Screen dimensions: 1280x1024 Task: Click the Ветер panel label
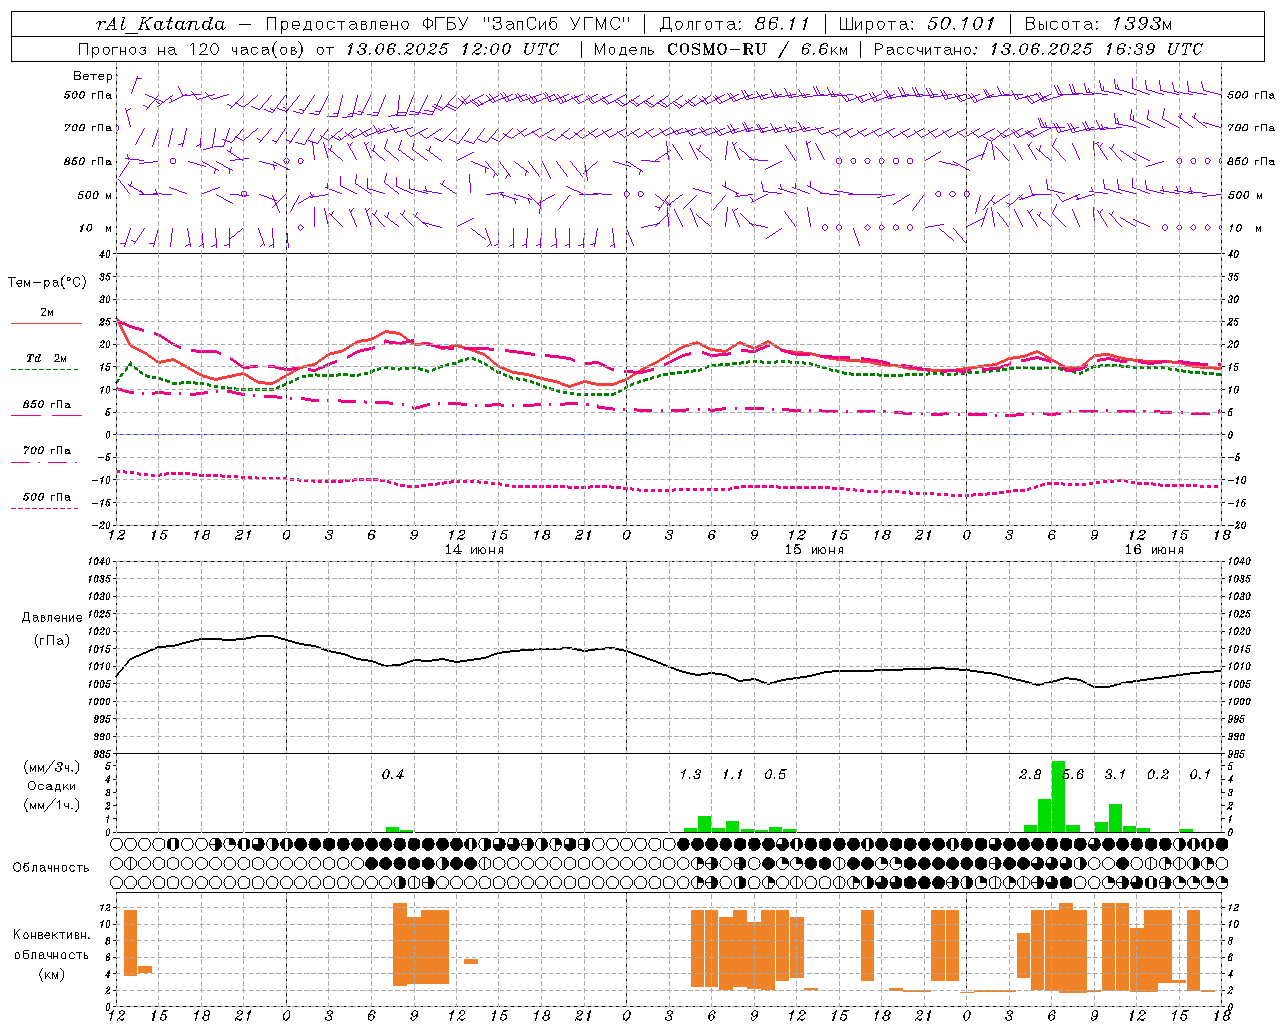[x=93, y=76]
